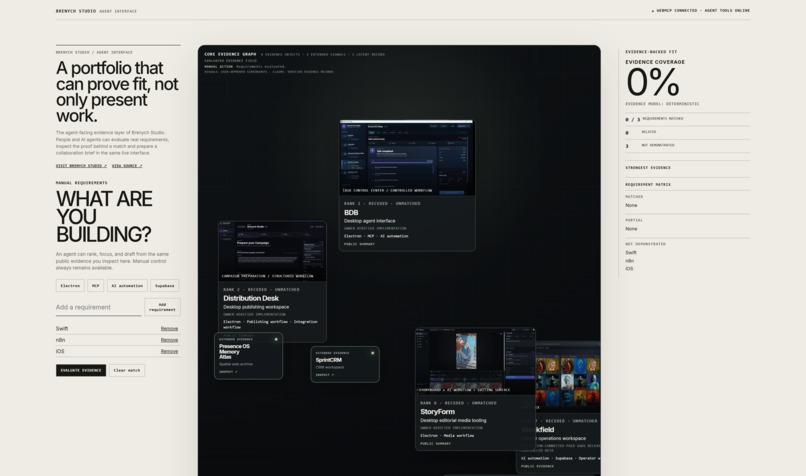Image resolution: width=806 pixels, height=476 pixels.
Task: Click n8n under Not Demonstrated list
Action: 630,261
